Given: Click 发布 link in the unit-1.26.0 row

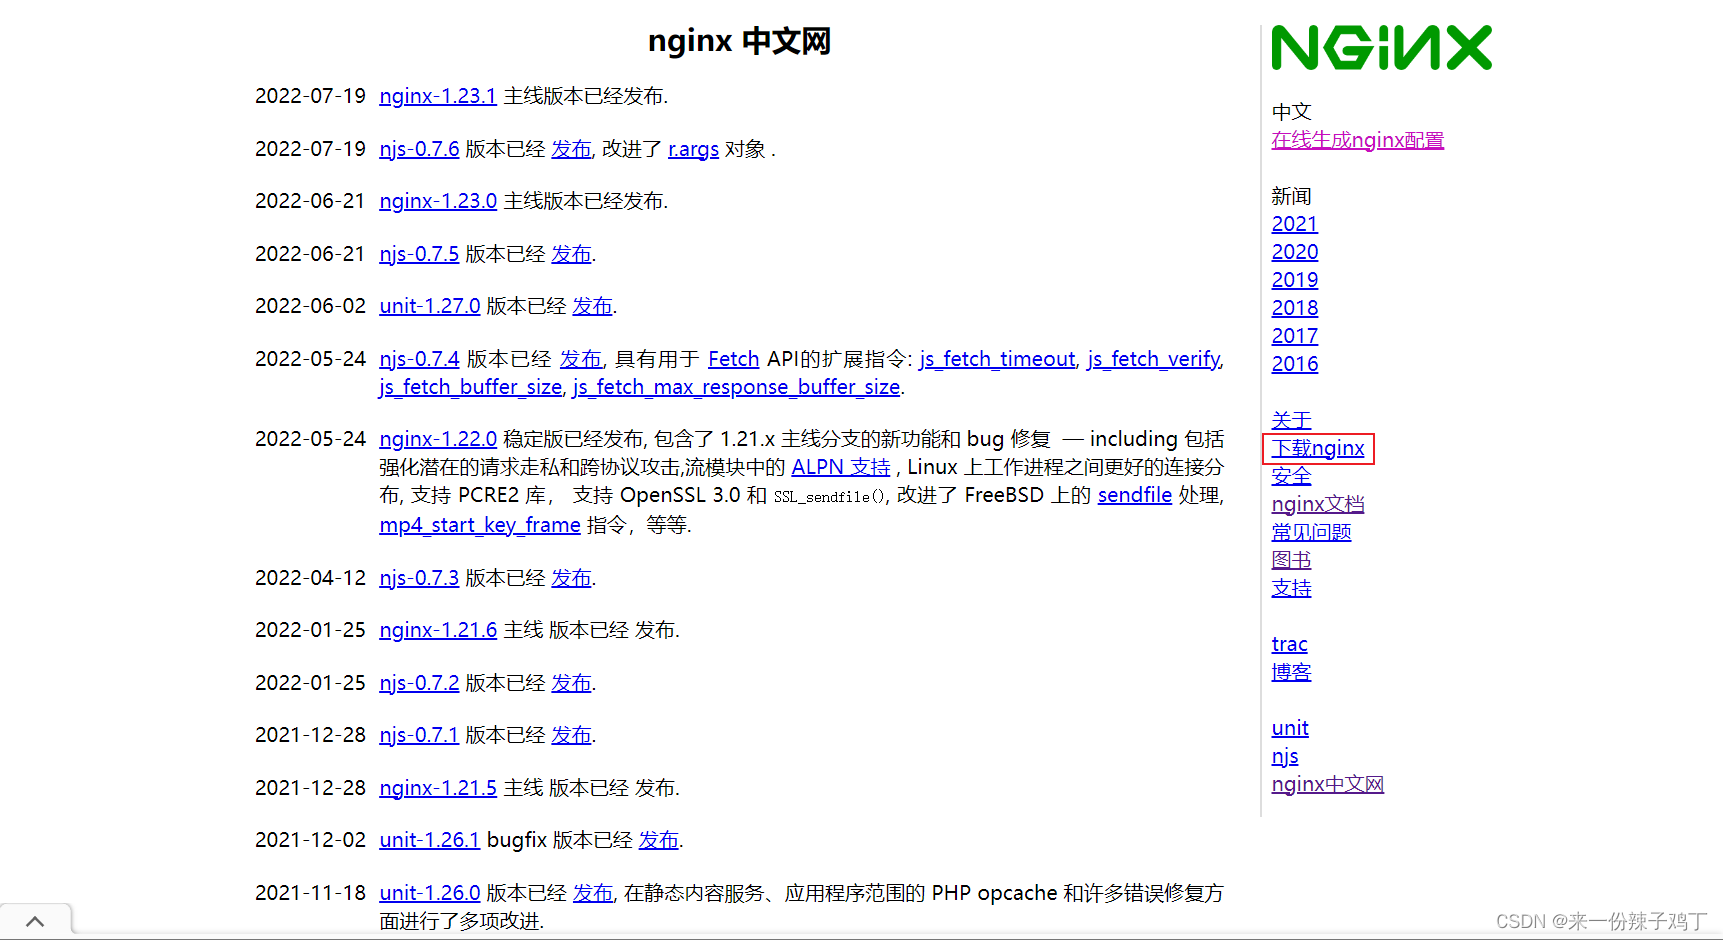Looking at the screenshot, I should [593, 893].
